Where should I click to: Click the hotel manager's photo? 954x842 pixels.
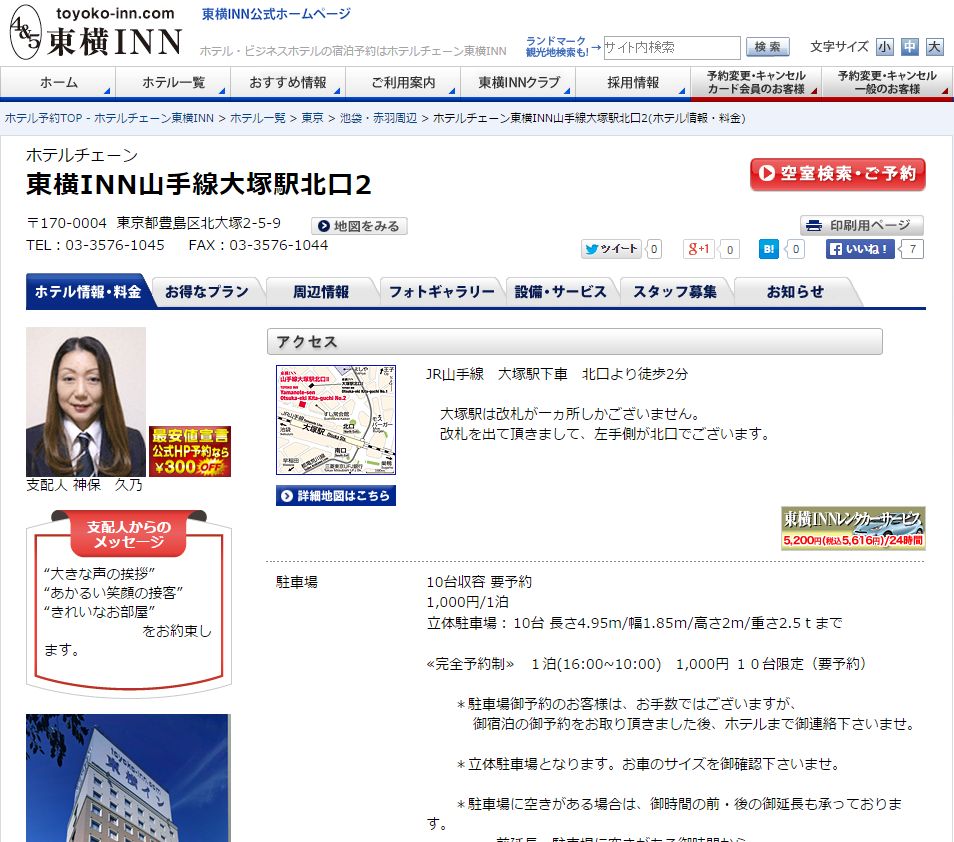point(86,402)
